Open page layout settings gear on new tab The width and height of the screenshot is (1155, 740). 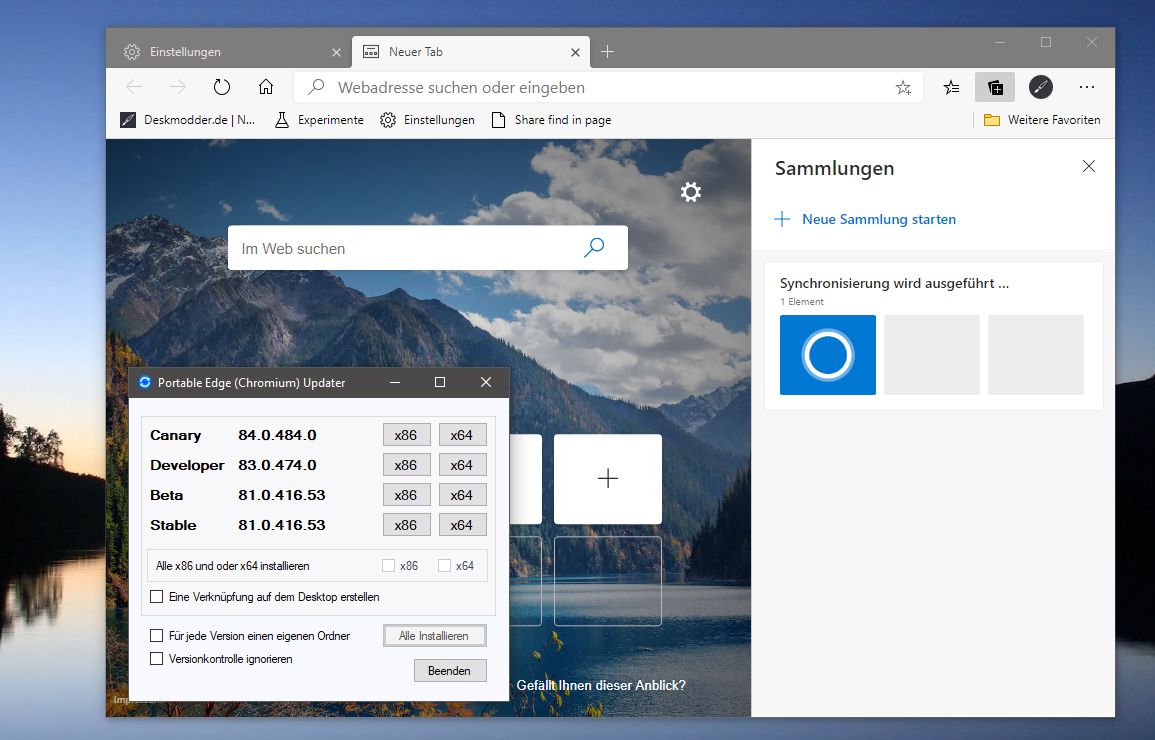pyautogui.click(x=691, y=192)
